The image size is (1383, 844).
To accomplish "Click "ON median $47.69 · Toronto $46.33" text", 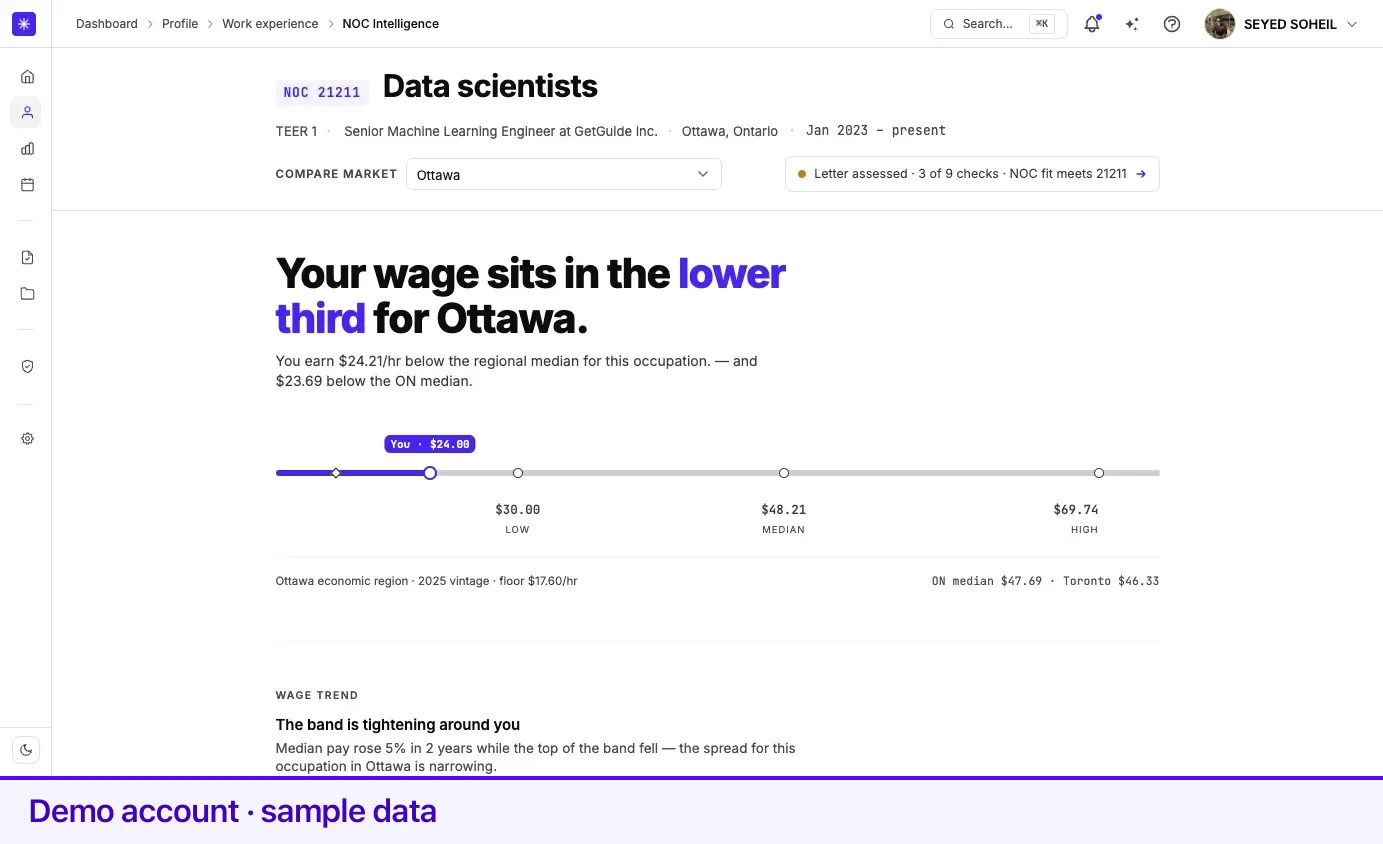I will coord(1045,581).
